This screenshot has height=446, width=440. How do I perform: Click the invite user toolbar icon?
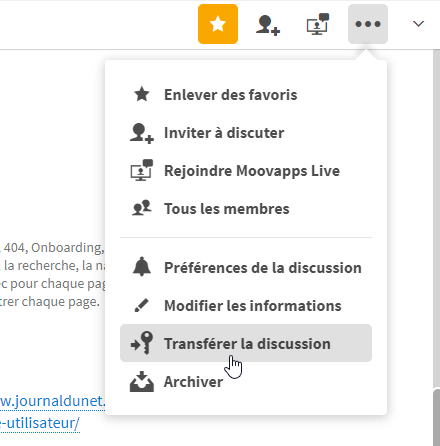coord(268,24)
